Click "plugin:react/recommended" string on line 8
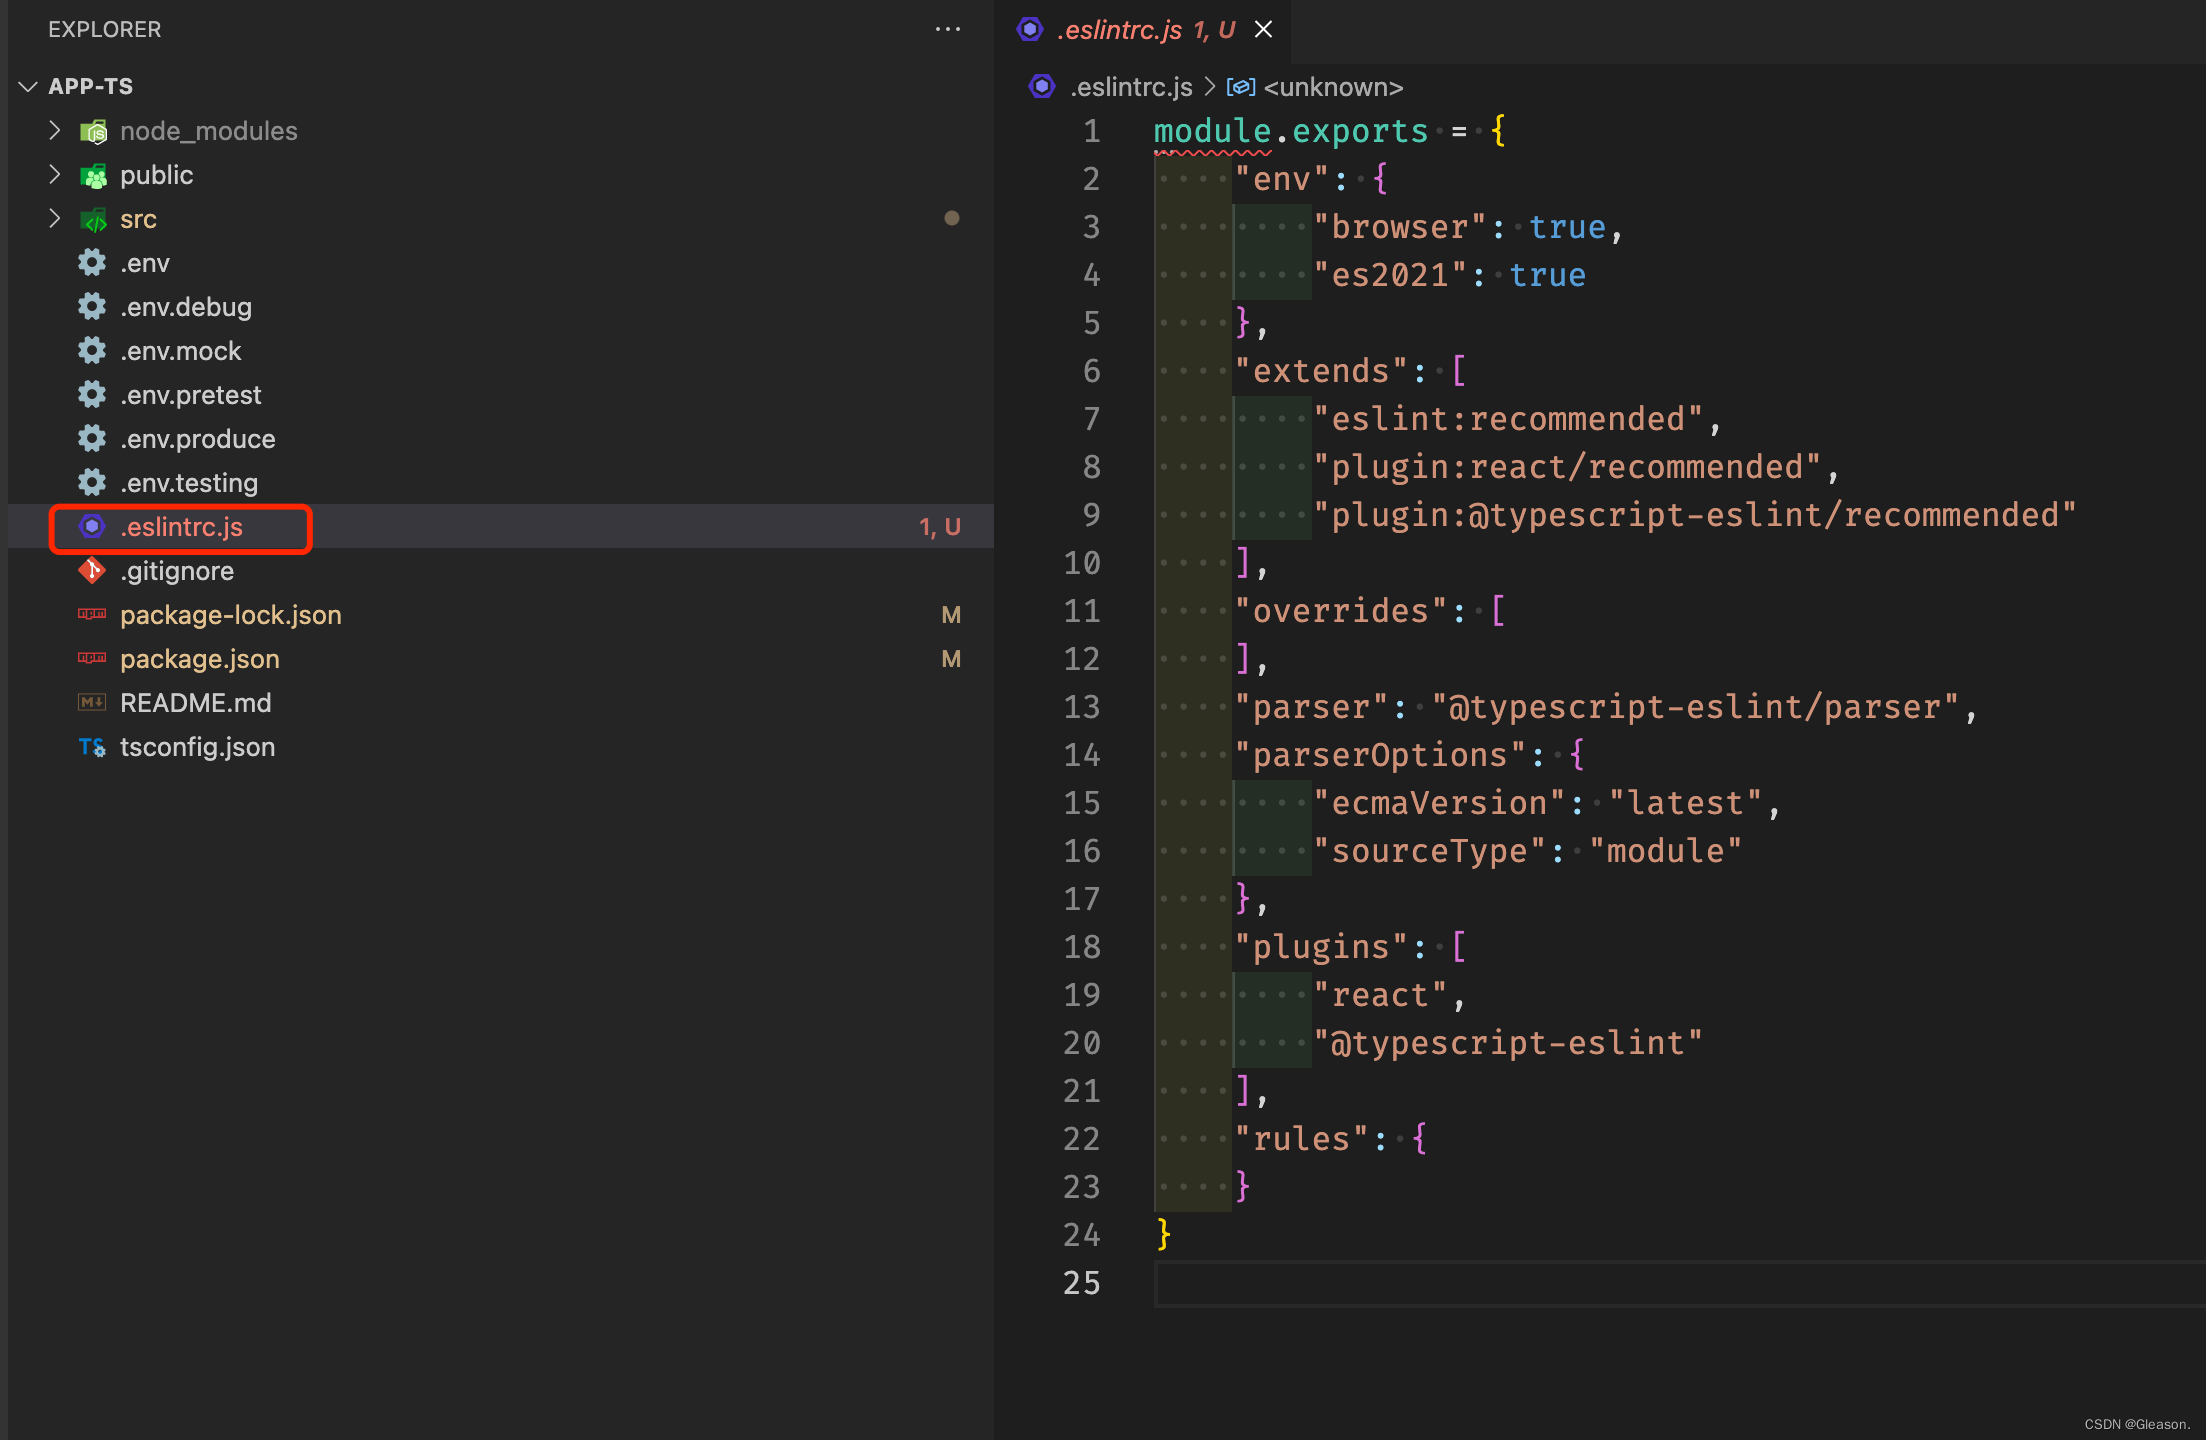The width and height of the screenshot is (2206, 1440). point(1567,467)
